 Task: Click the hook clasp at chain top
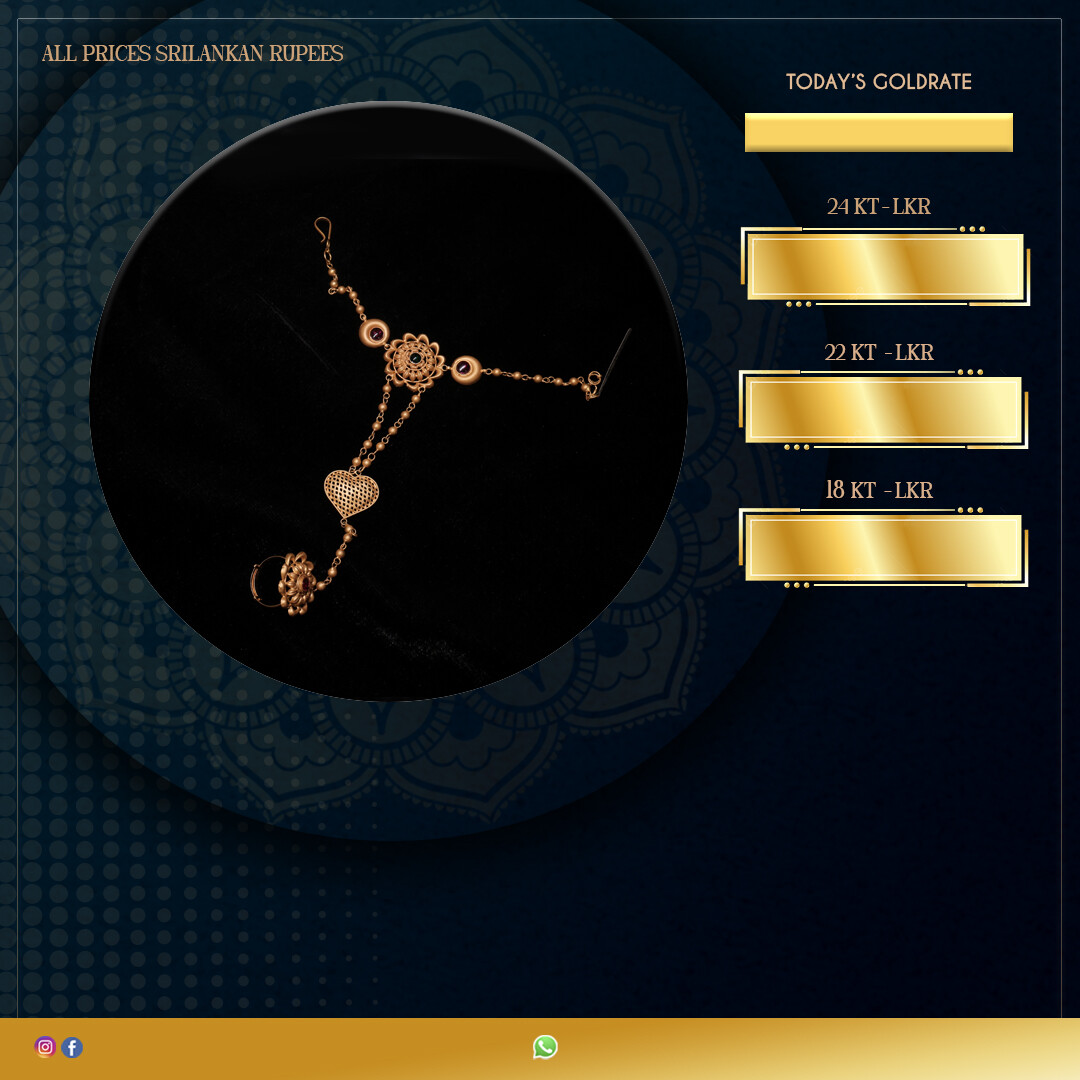point(323,229)
